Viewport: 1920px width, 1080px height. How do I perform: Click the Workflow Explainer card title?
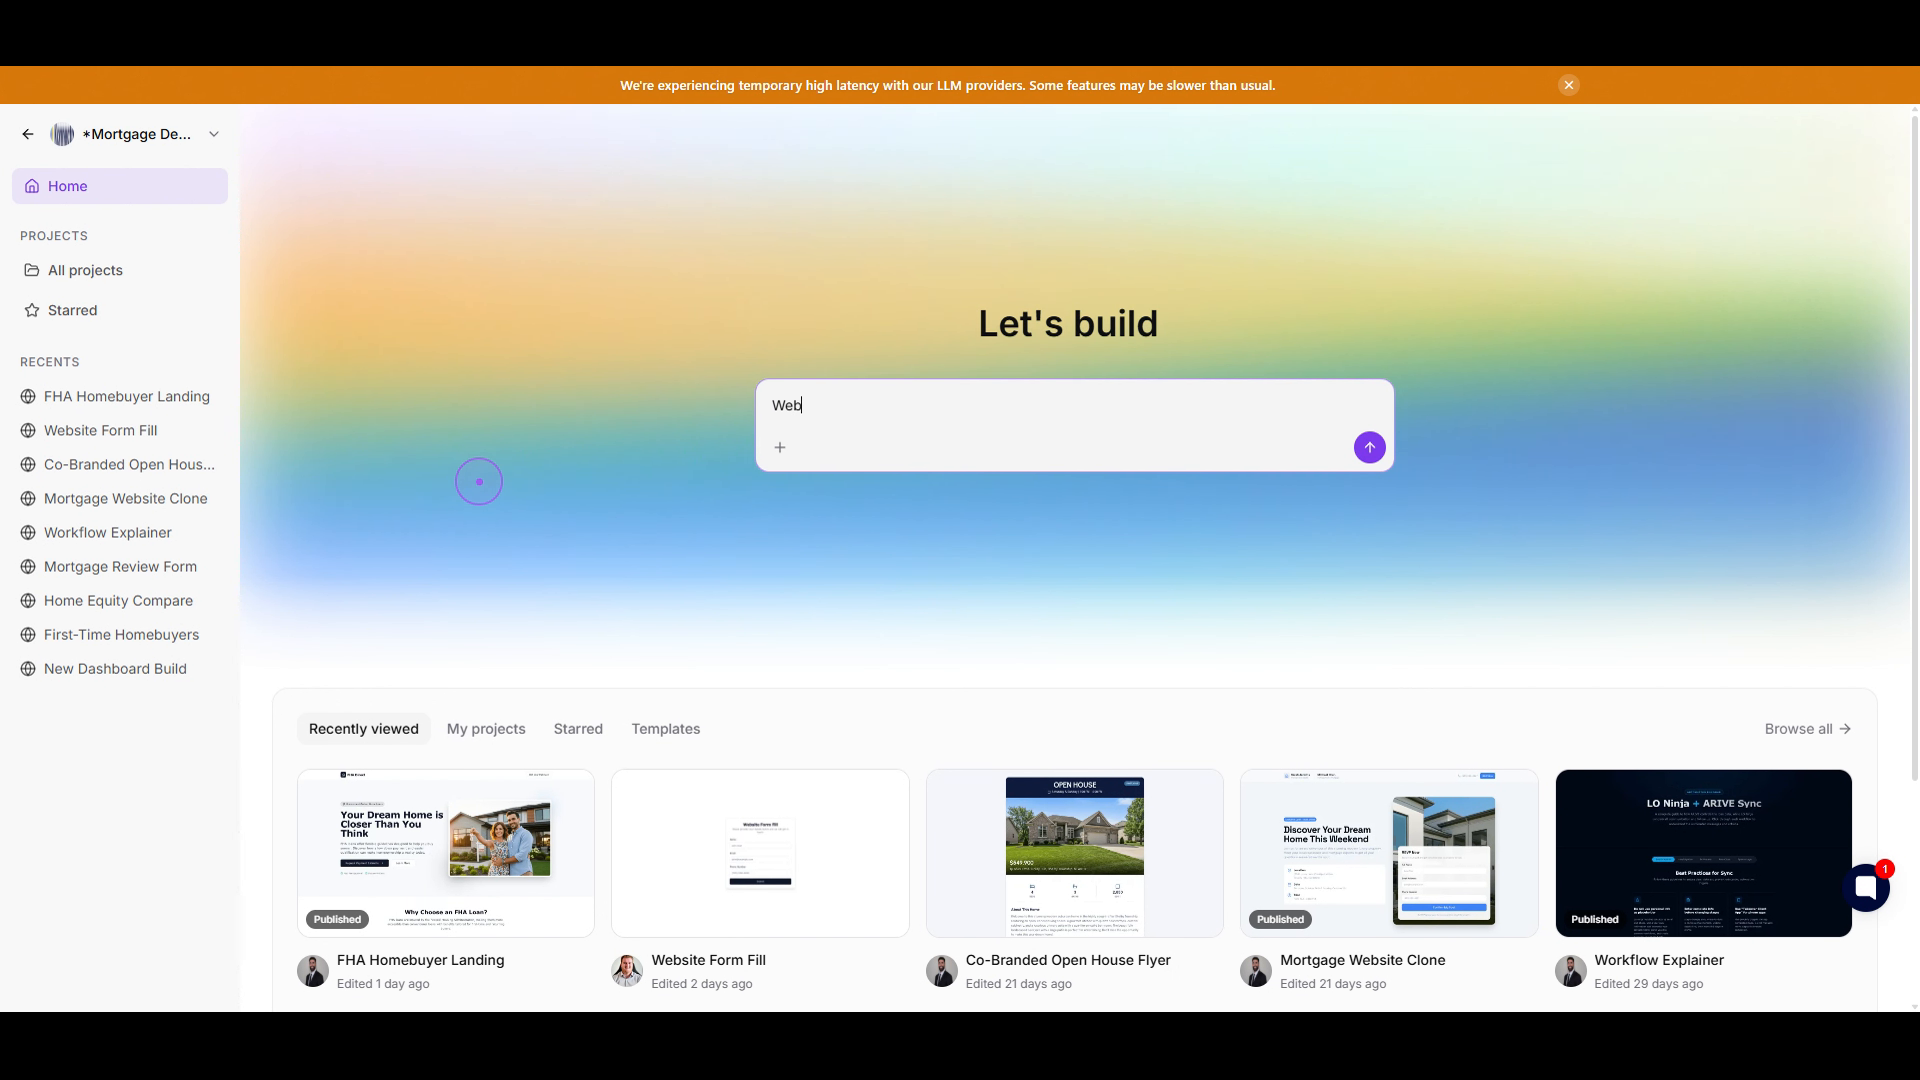click(x=1659, y=960)
